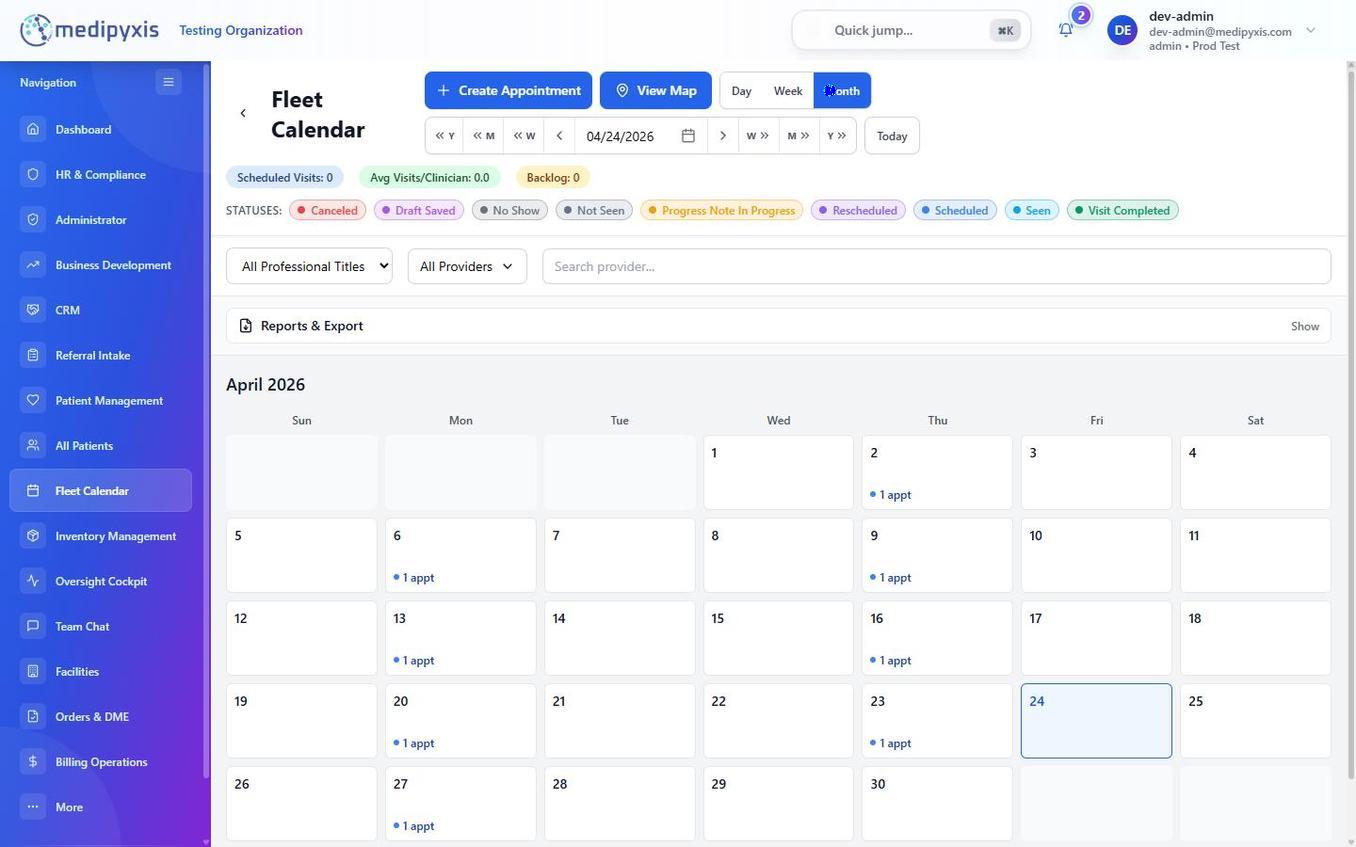Click the Oversight Cockpit activity icon
Image resolution: width=1356 pixels, height=847 pixels.
[33, 581]
